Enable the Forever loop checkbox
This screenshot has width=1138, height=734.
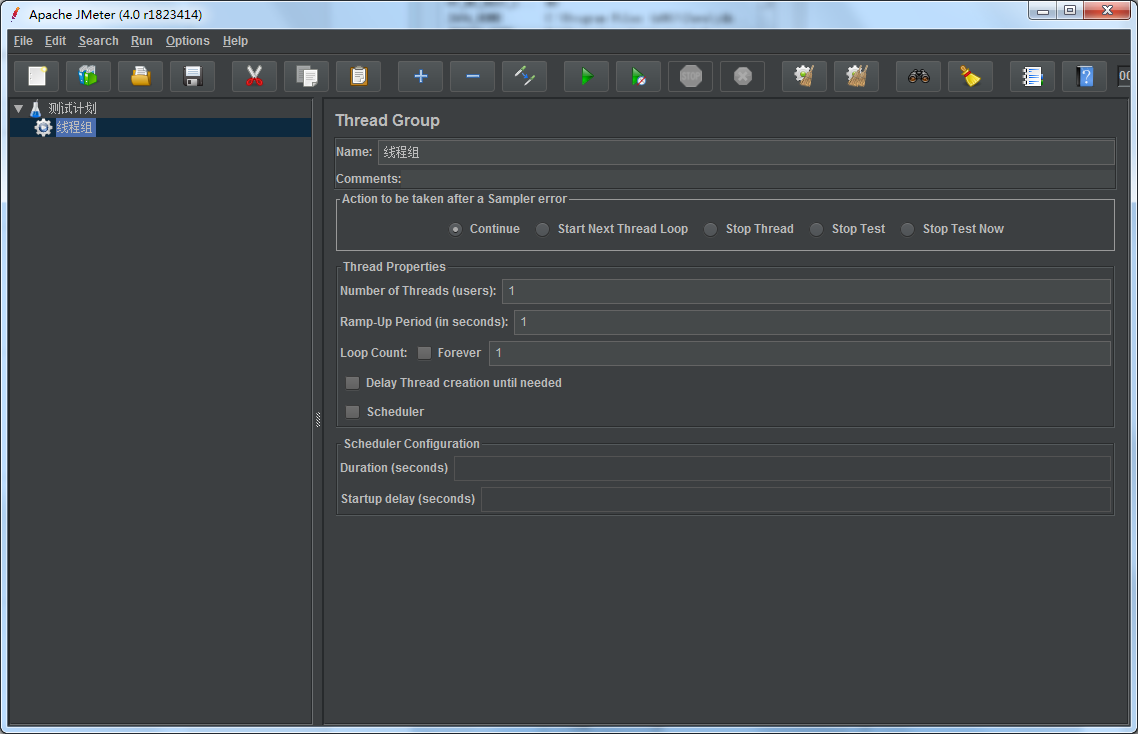425,353
